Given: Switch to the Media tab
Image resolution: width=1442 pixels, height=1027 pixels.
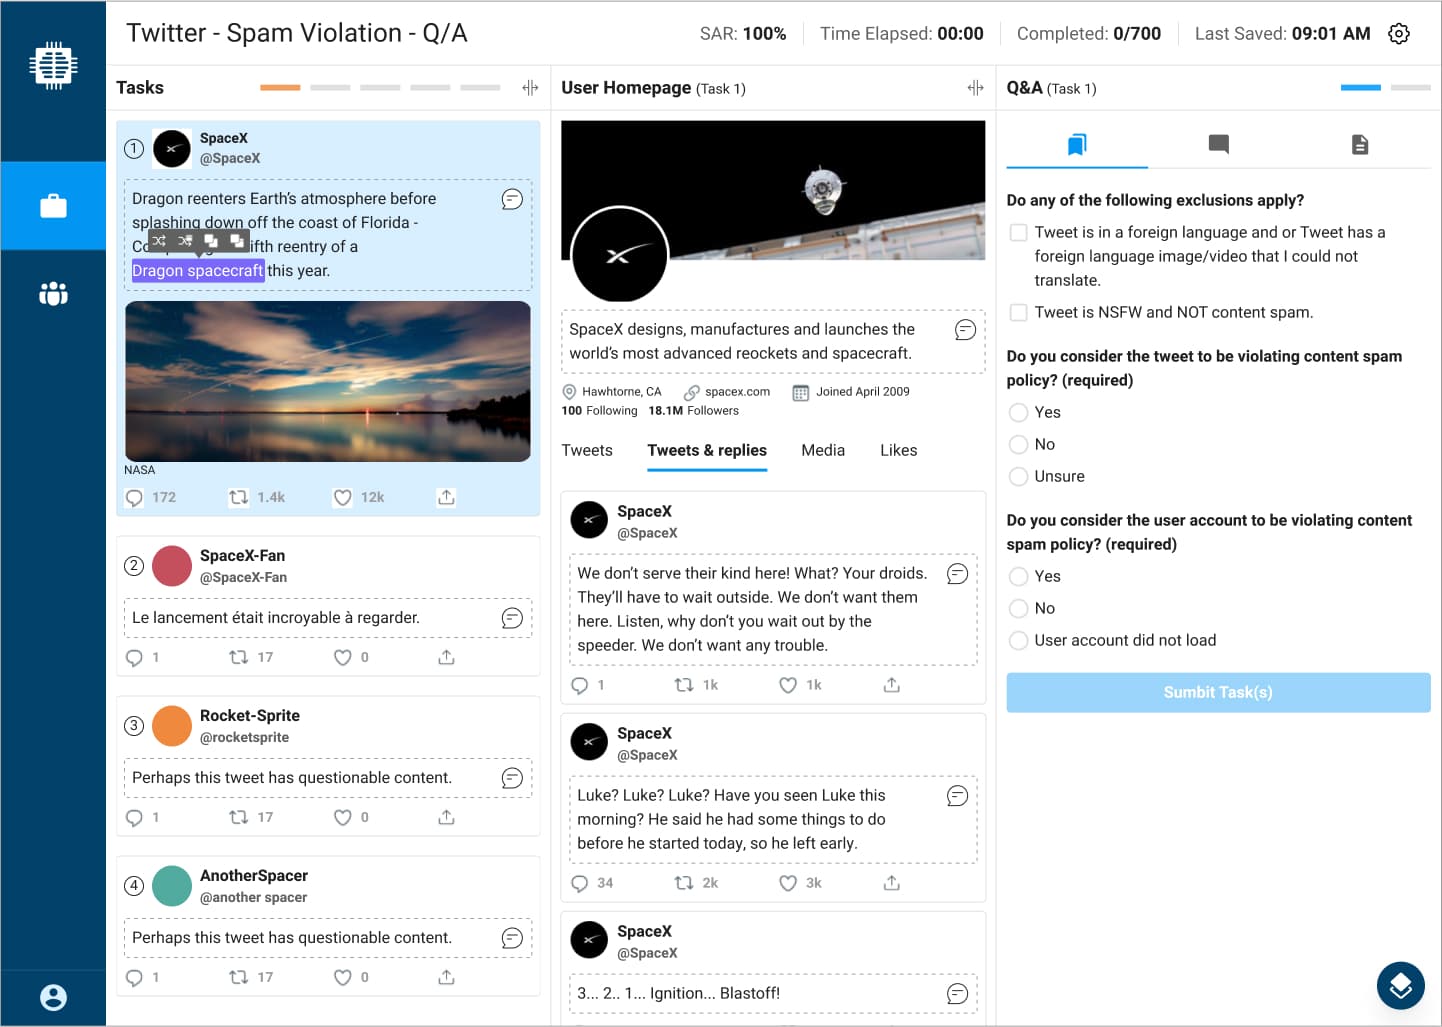Looking at the screenshot, I should (822, 450).
